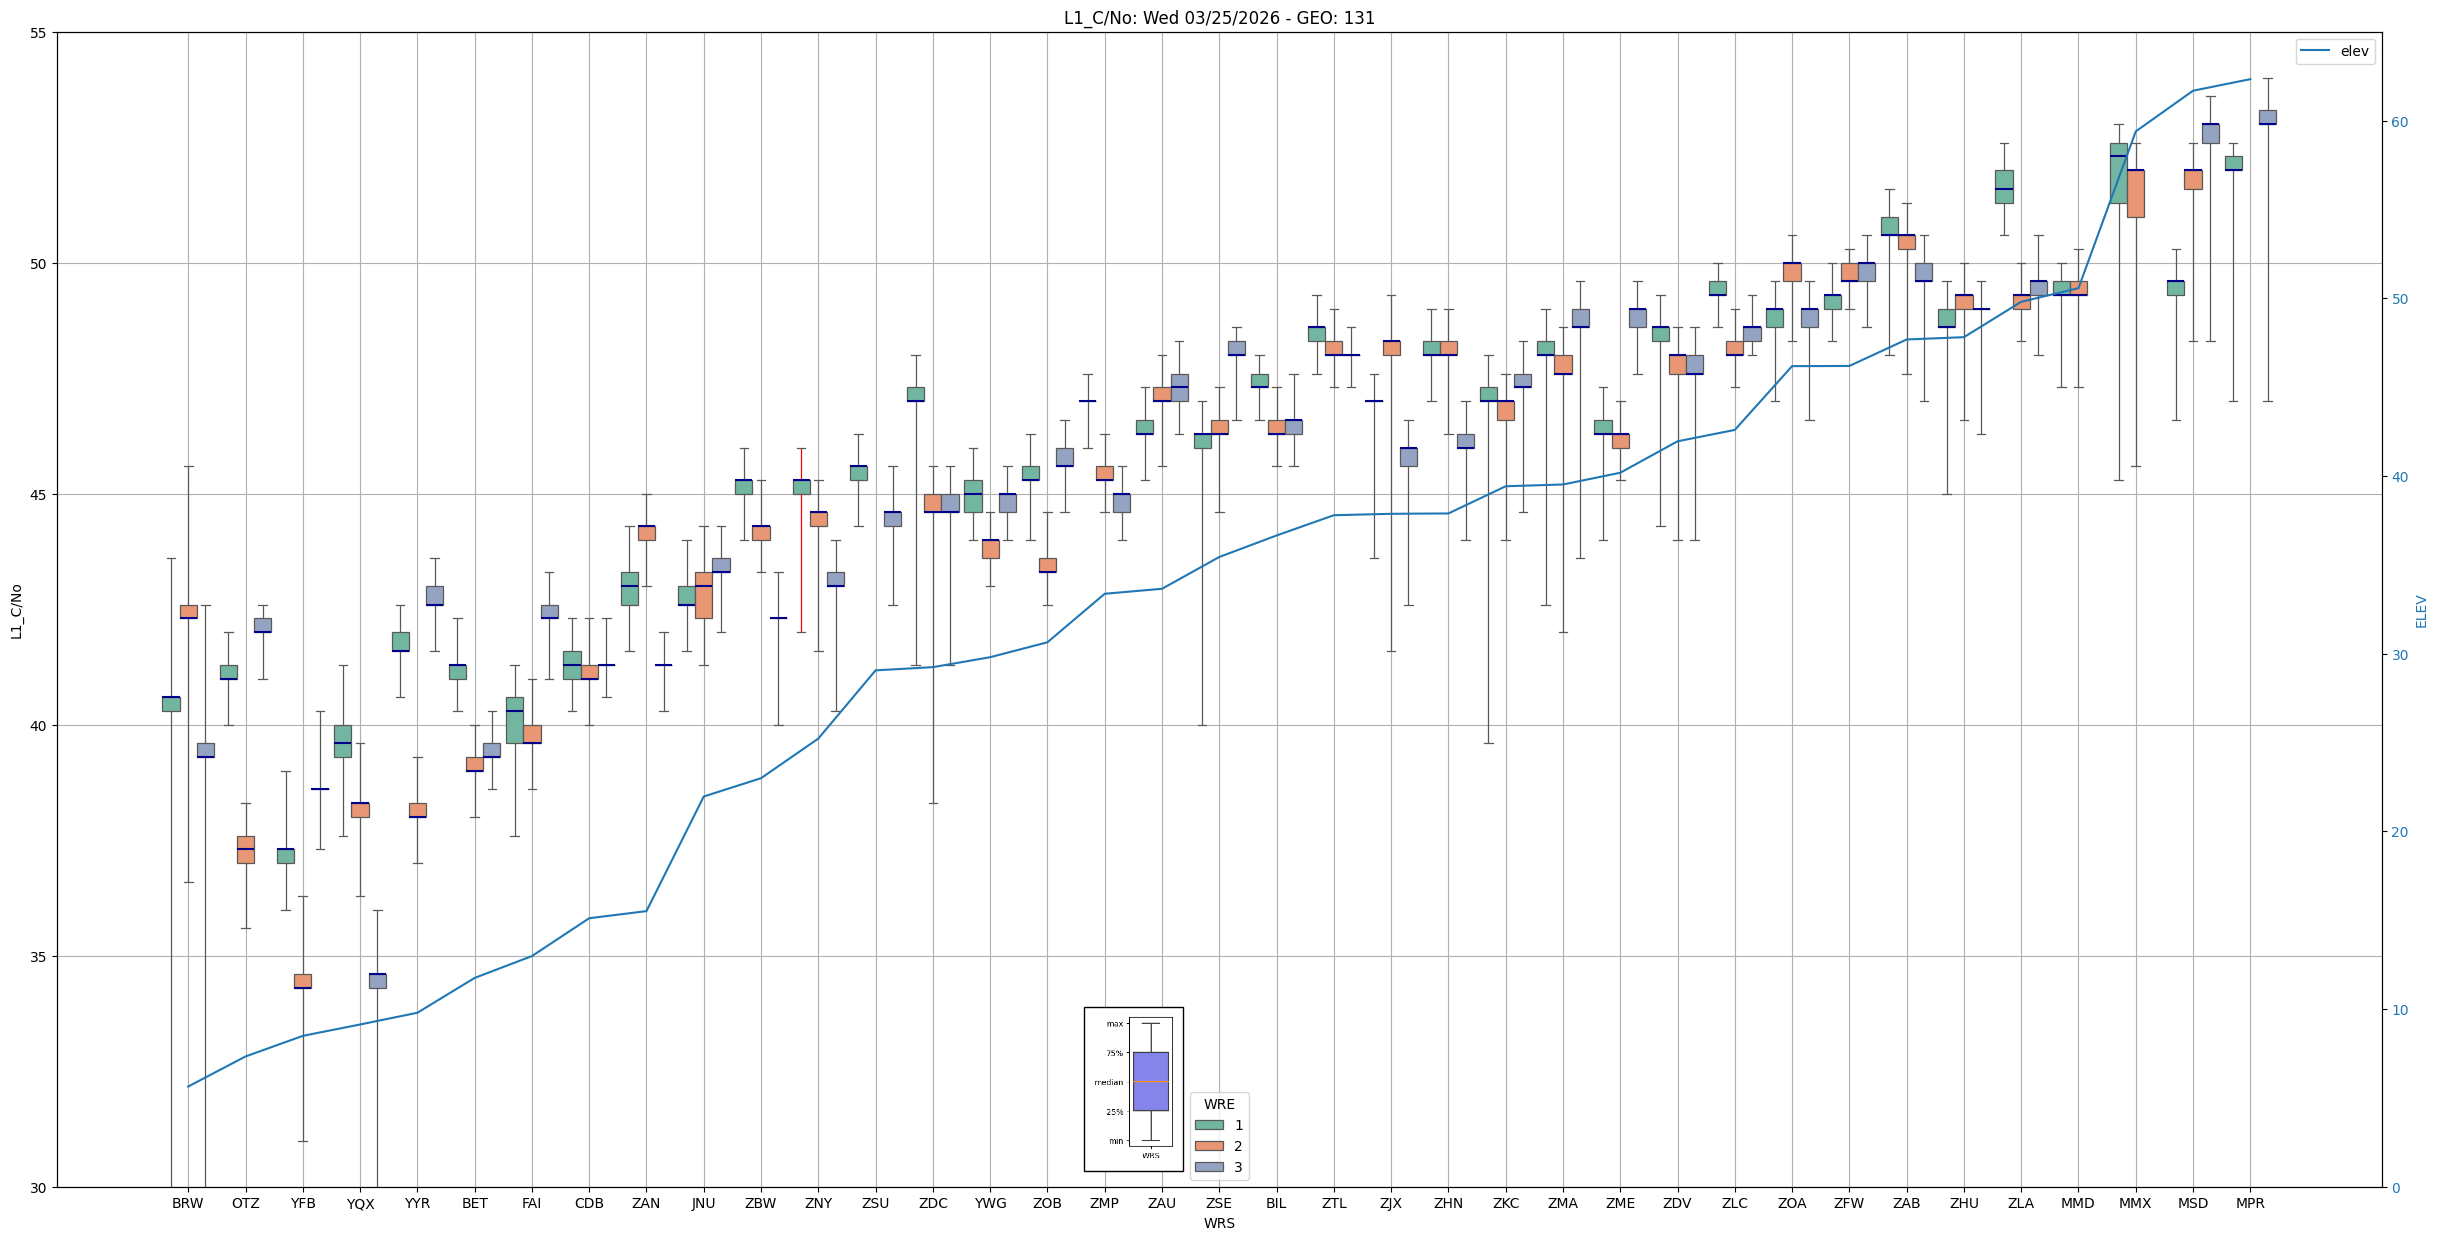The image size is (2438, 1240).
Task: Click the BIL station tick label
Action: 1276,1204
